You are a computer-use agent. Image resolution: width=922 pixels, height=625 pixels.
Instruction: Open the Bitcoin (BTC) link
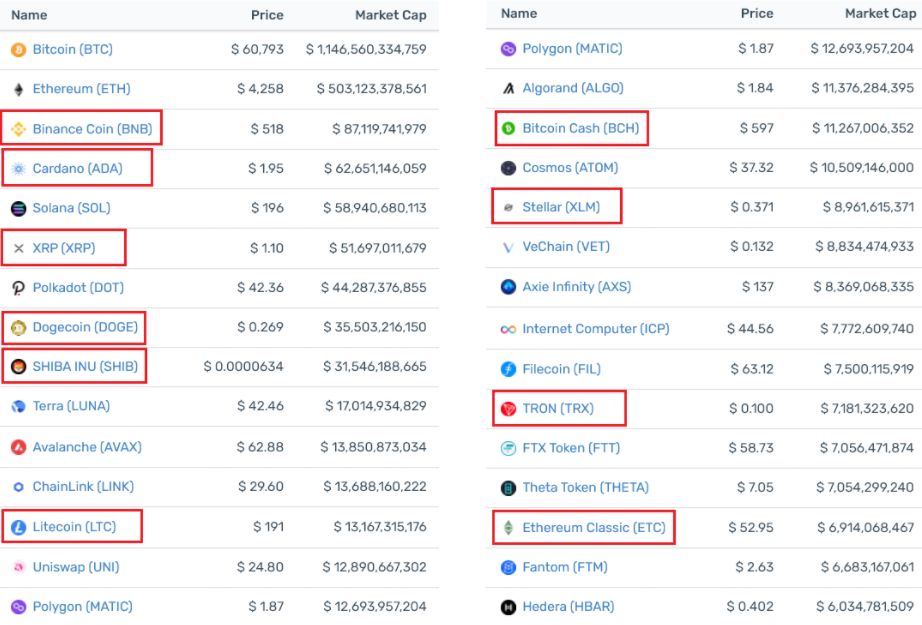[72, 49]
